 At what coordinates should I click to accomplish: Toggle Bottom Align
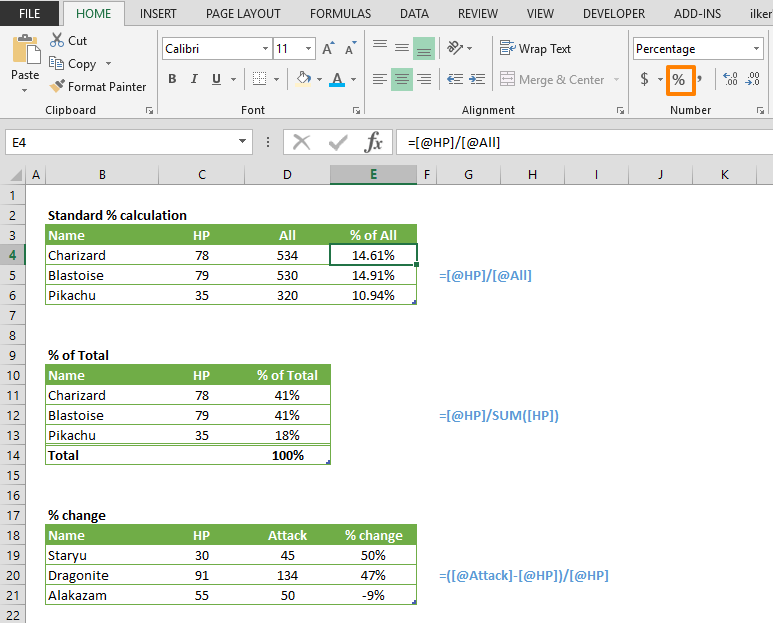(x=423, y=48)
